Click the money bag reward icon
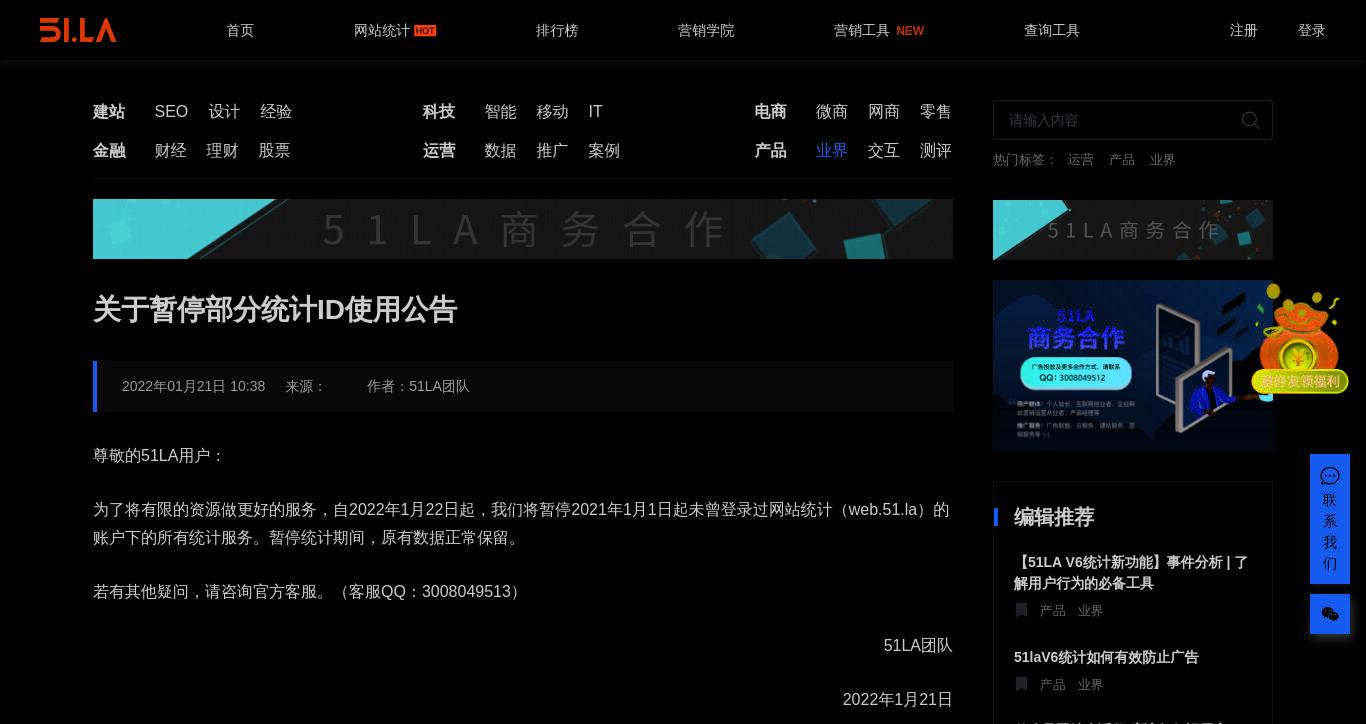The image size is (1366, 724). click(x=1299, y=338)
